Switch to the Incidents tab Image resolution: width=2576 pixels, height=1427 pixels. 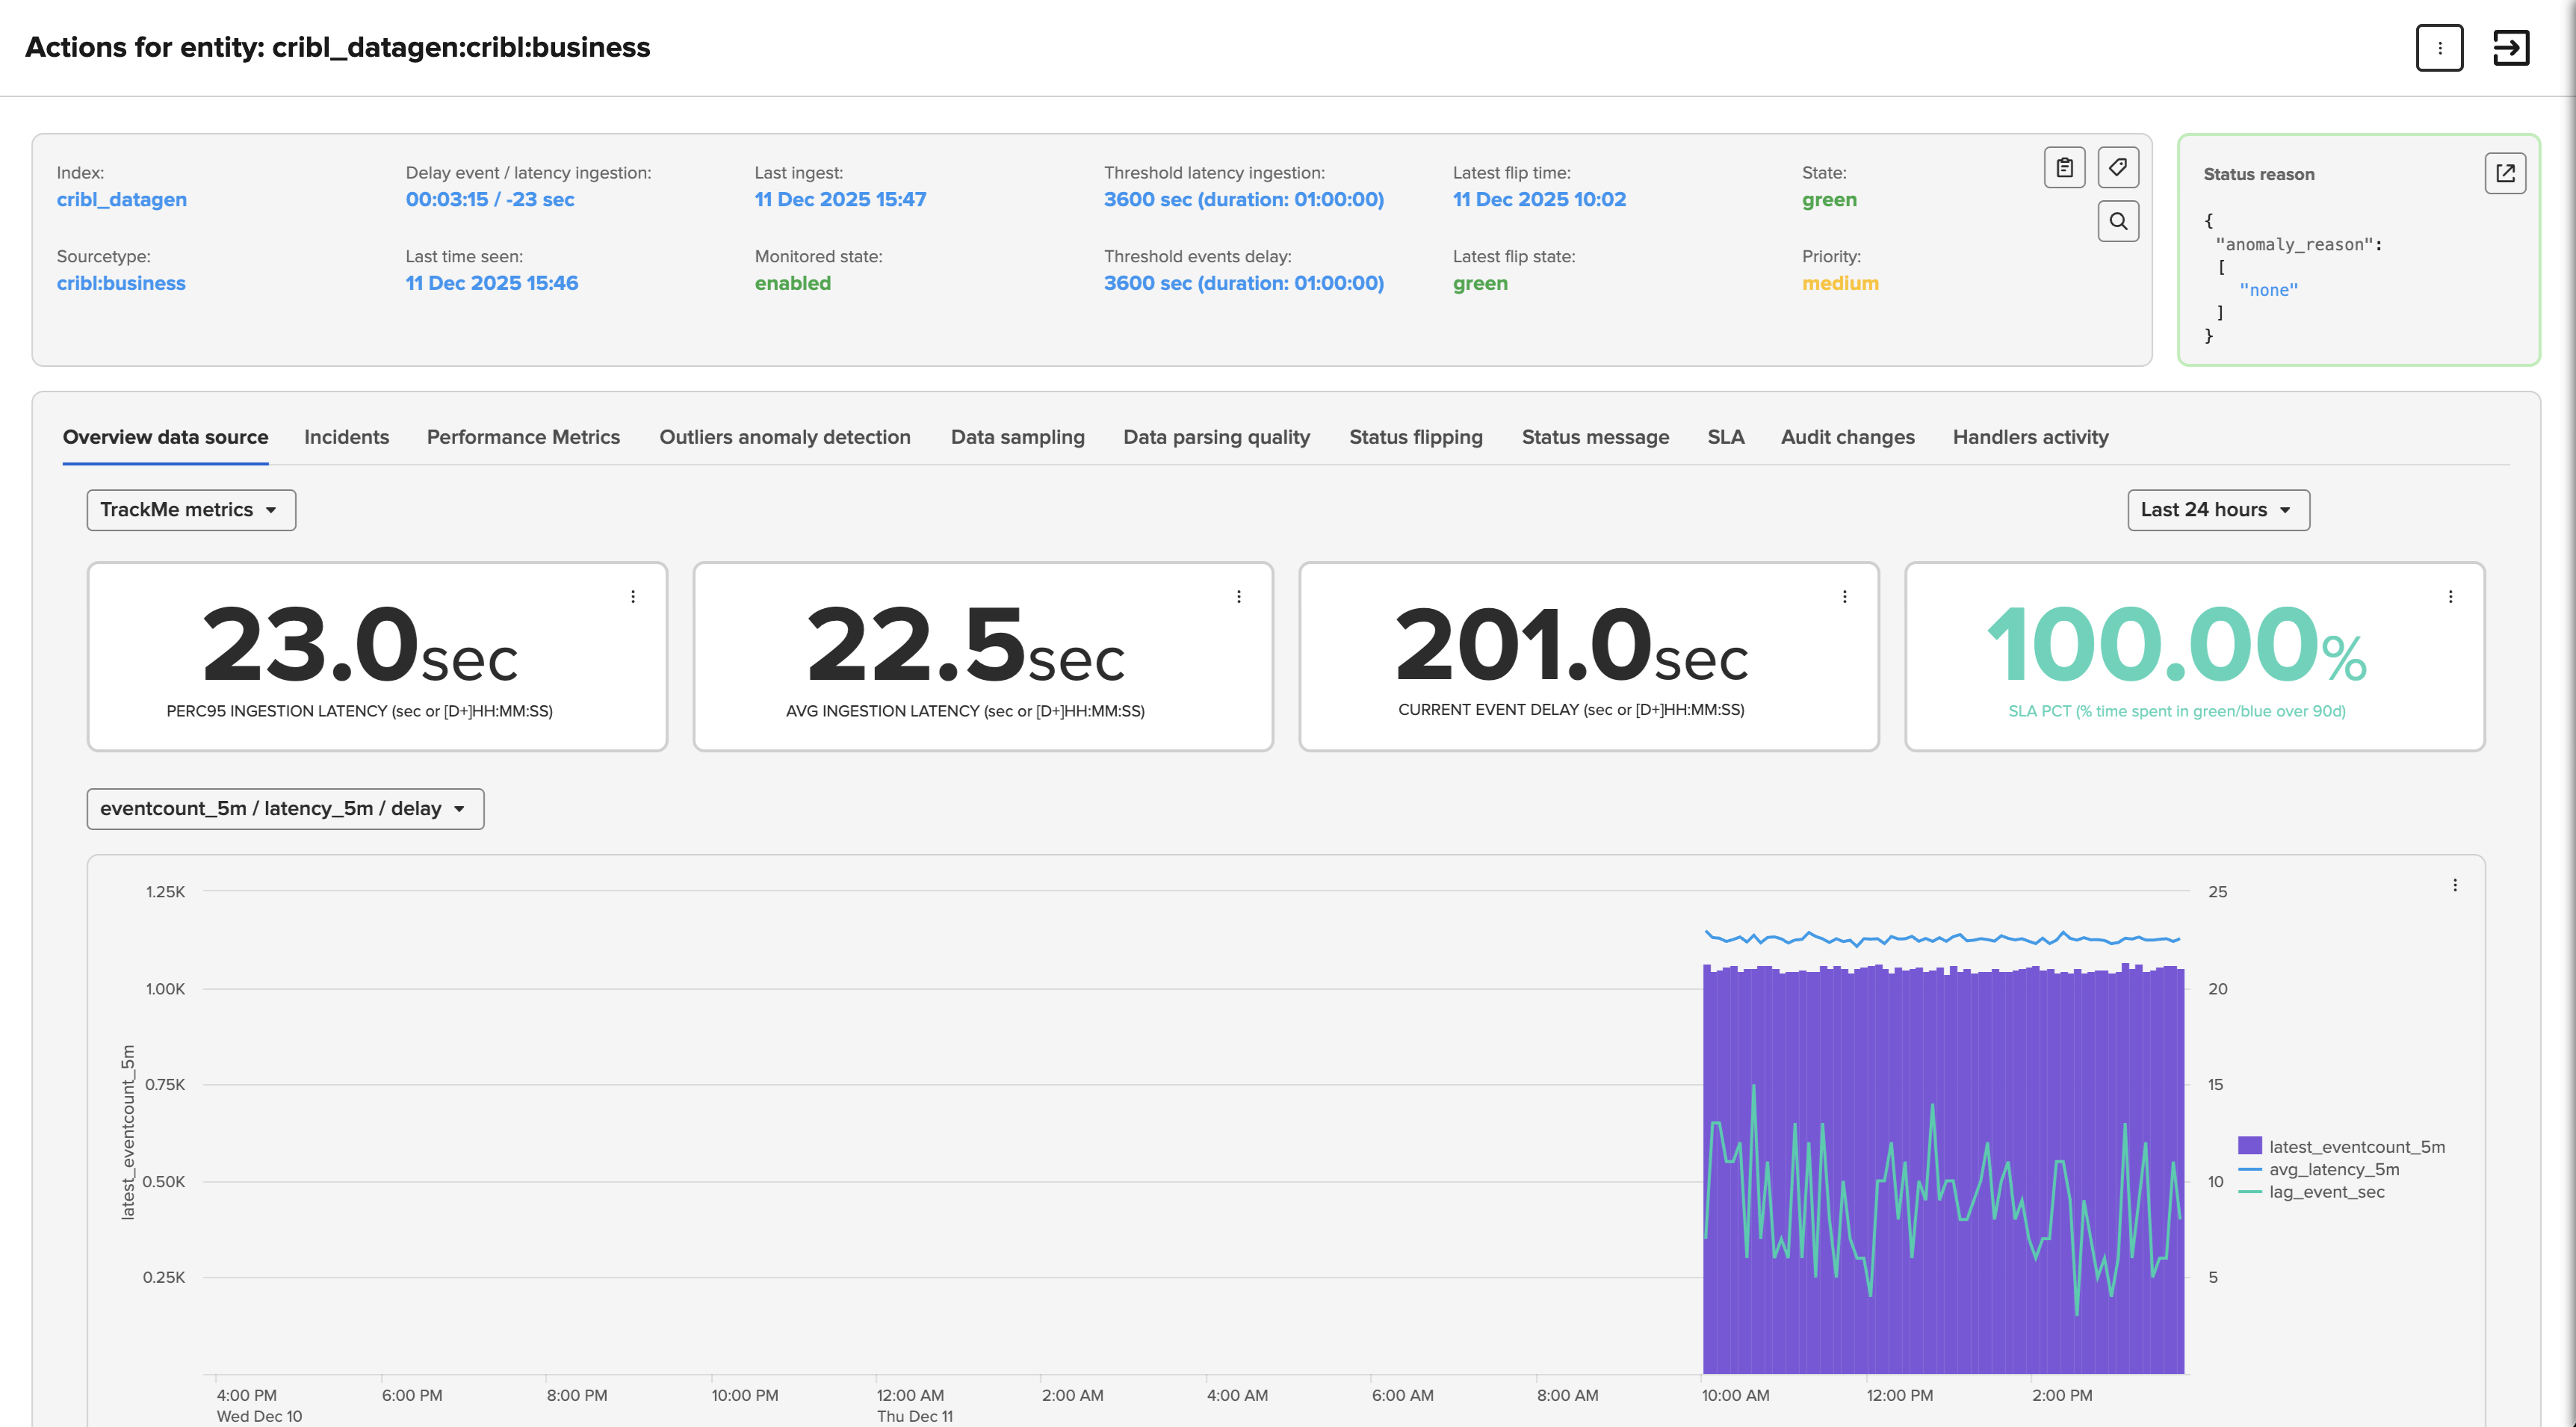pyautogui.click(x=346, y=437)
